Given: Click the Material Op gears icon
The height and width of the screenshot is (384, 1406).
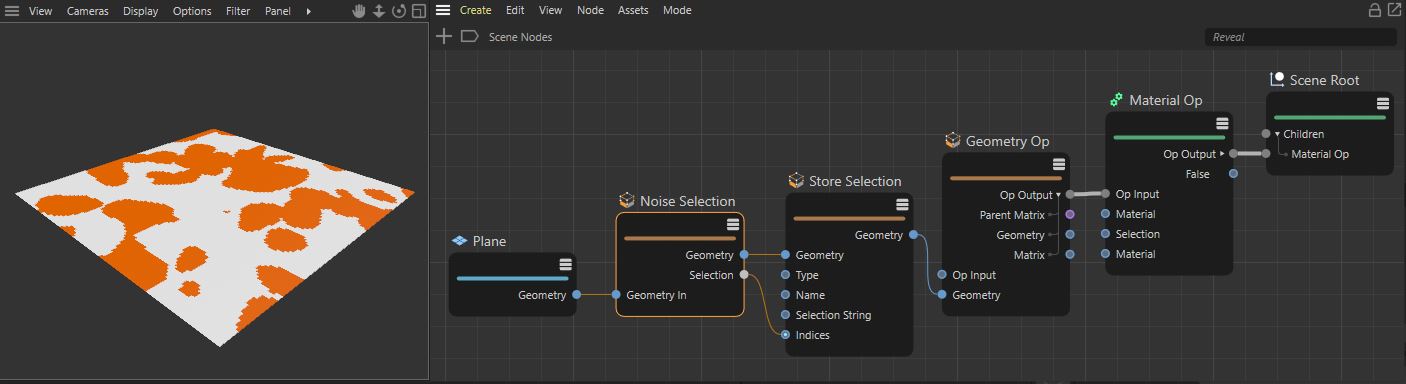Looking at the screenshot, I should coord(1117,101).
